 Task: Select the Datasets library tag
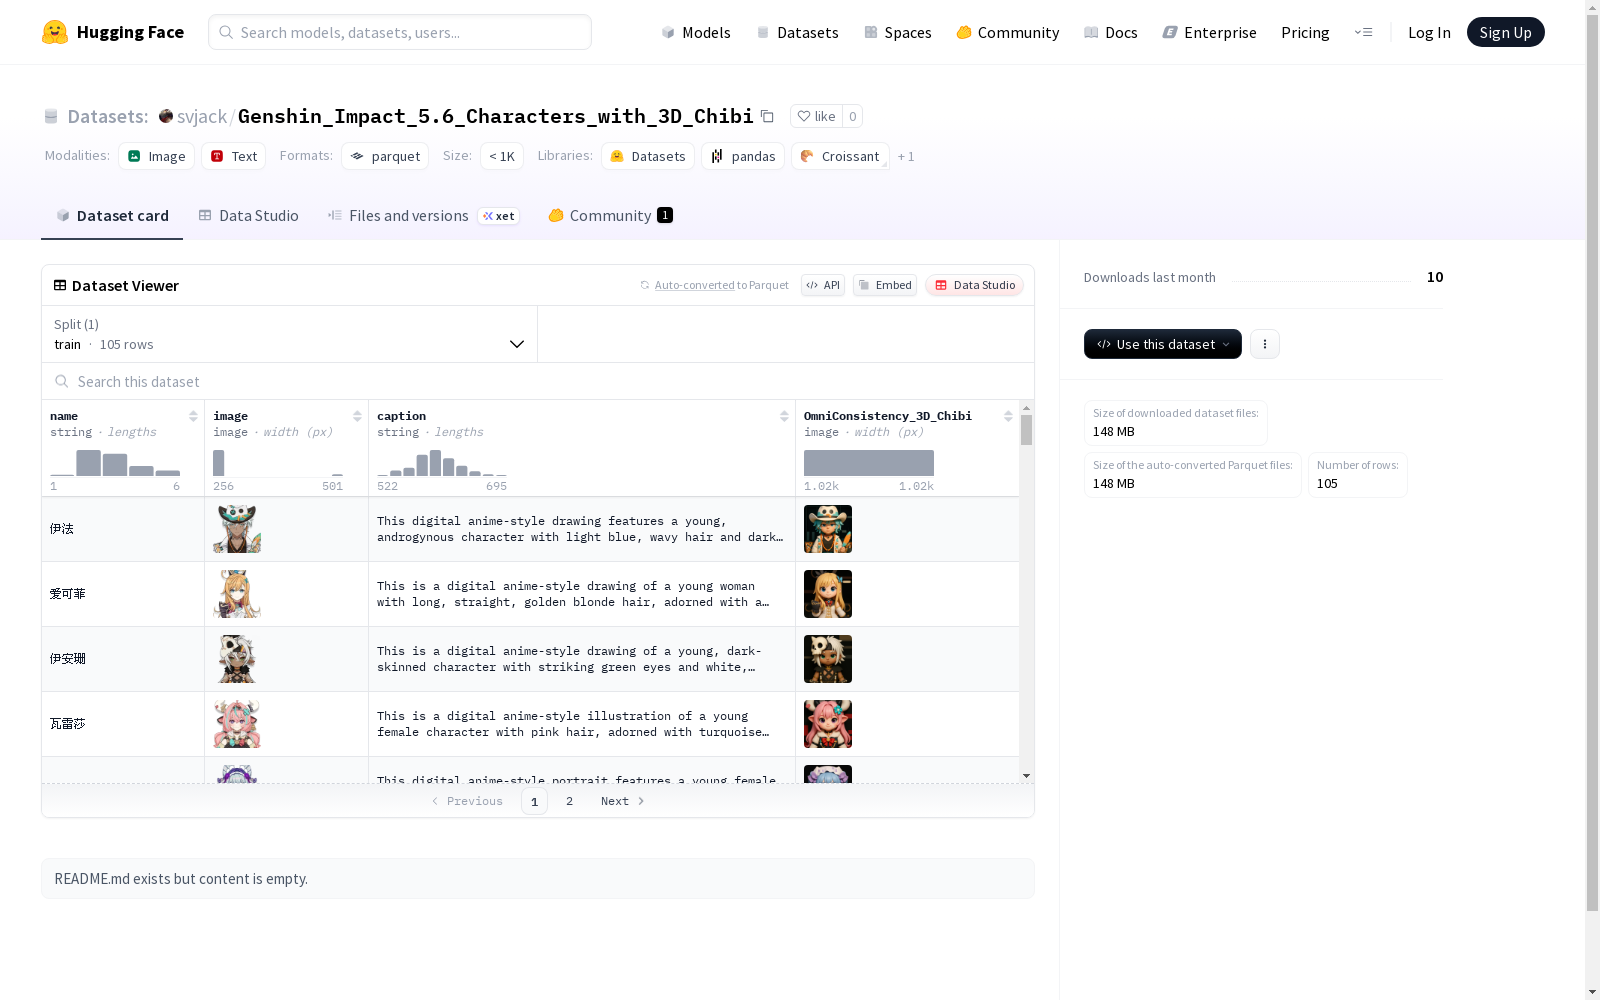(x=648, y=156)
